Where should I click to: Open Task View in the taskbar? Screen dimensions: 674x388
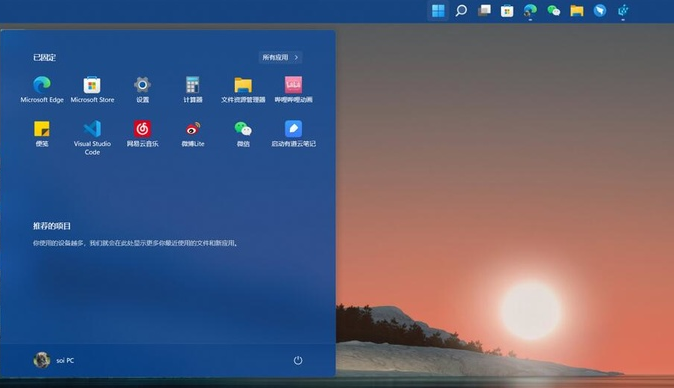click(x=484, y=10)
